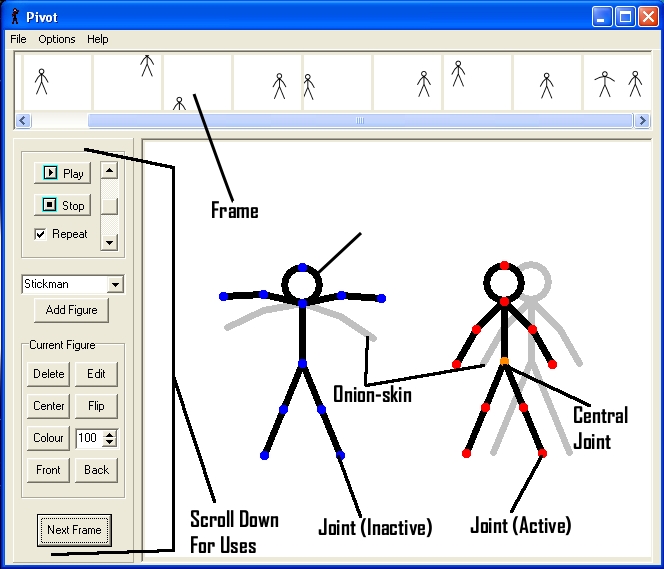Screen dimensions: 664x569
Task: Bring the figure to Front
Action: pyautogui.click(x=48, y=470)
